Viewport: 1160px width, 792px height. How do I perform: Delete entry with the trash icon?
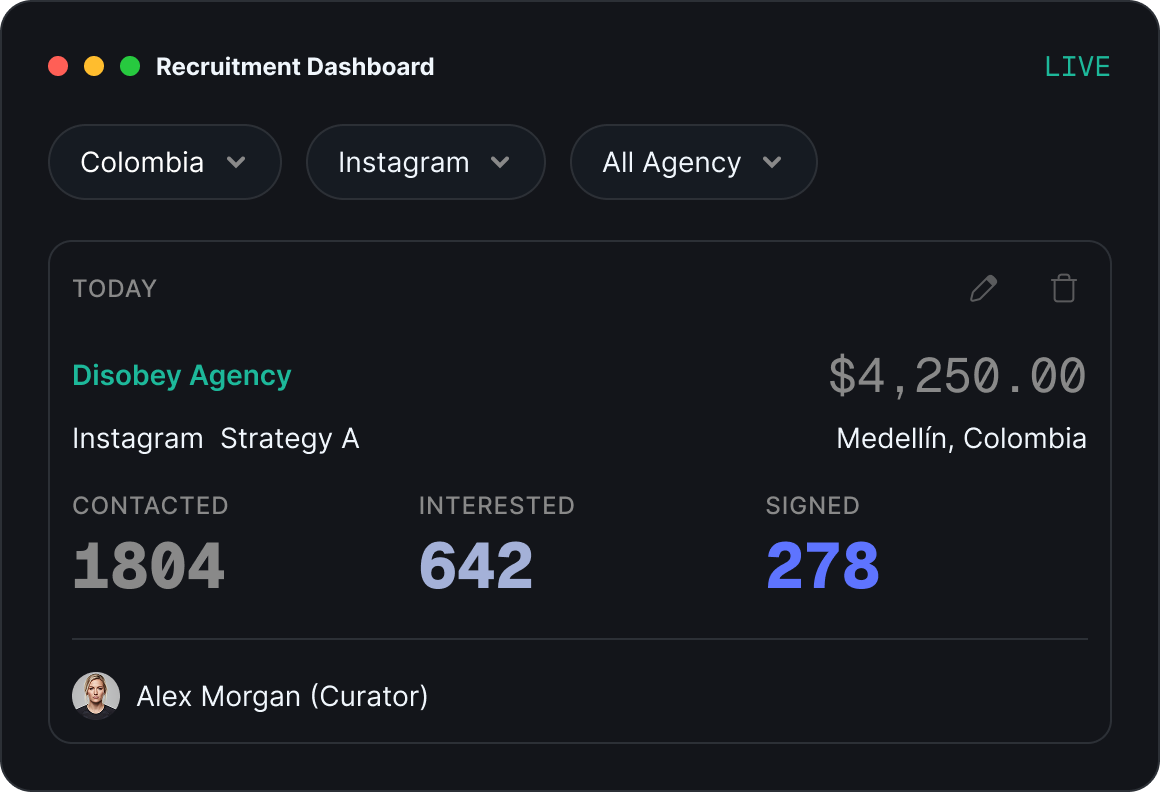[1064, 288]
